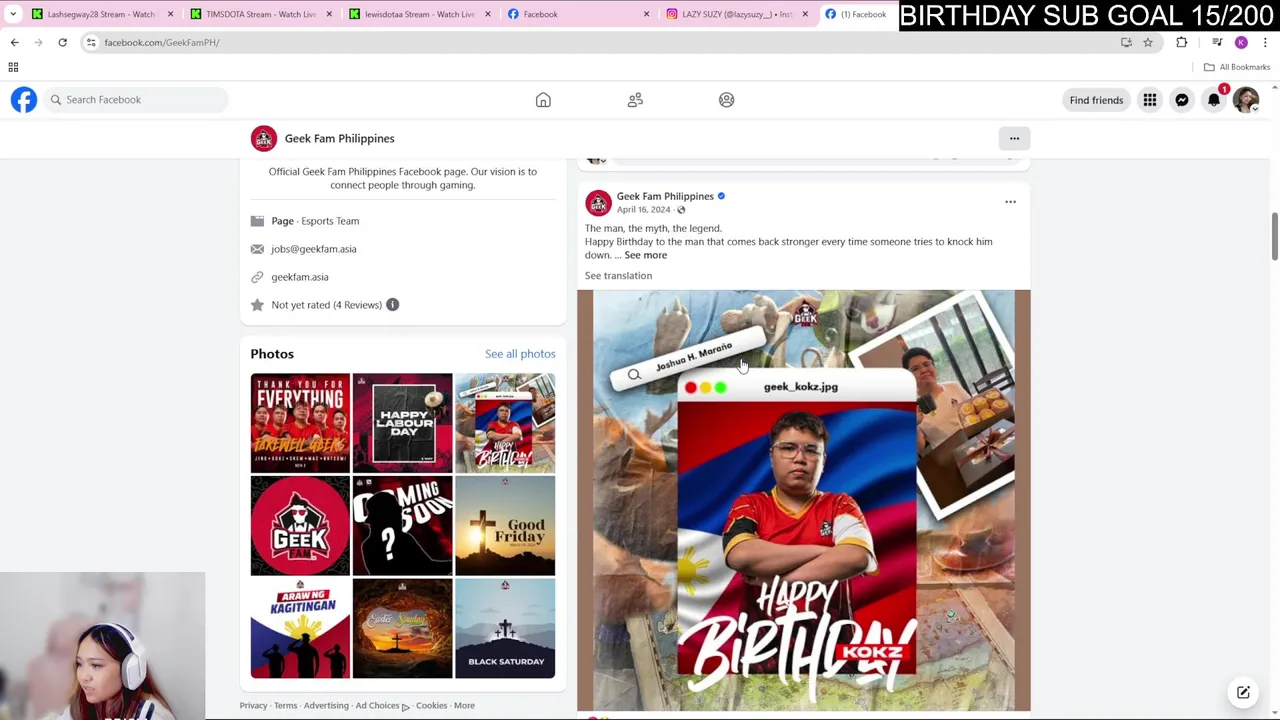Open the Good Friday photo thumbnail
This screenshot has width=1280, height=720.
coord(505,526)
